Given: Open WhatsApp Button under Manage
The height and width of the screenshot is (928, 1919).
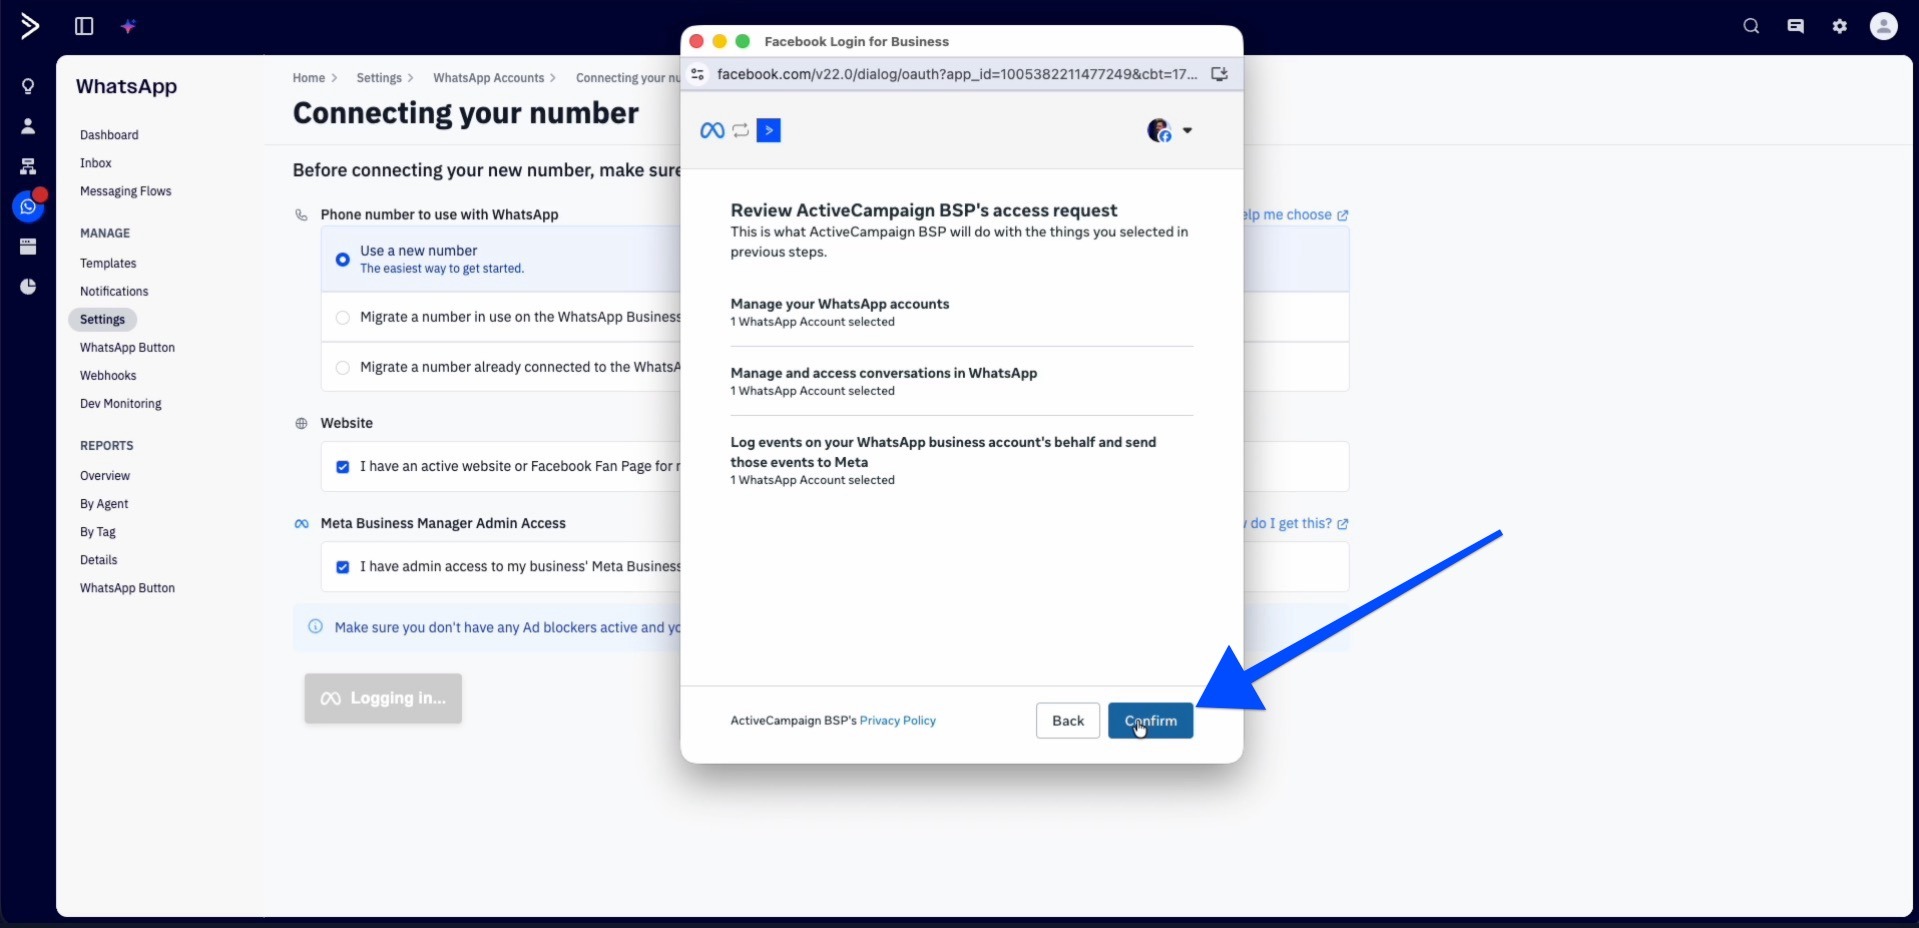Looking at the screenshot, I should [x=127, y=347].
